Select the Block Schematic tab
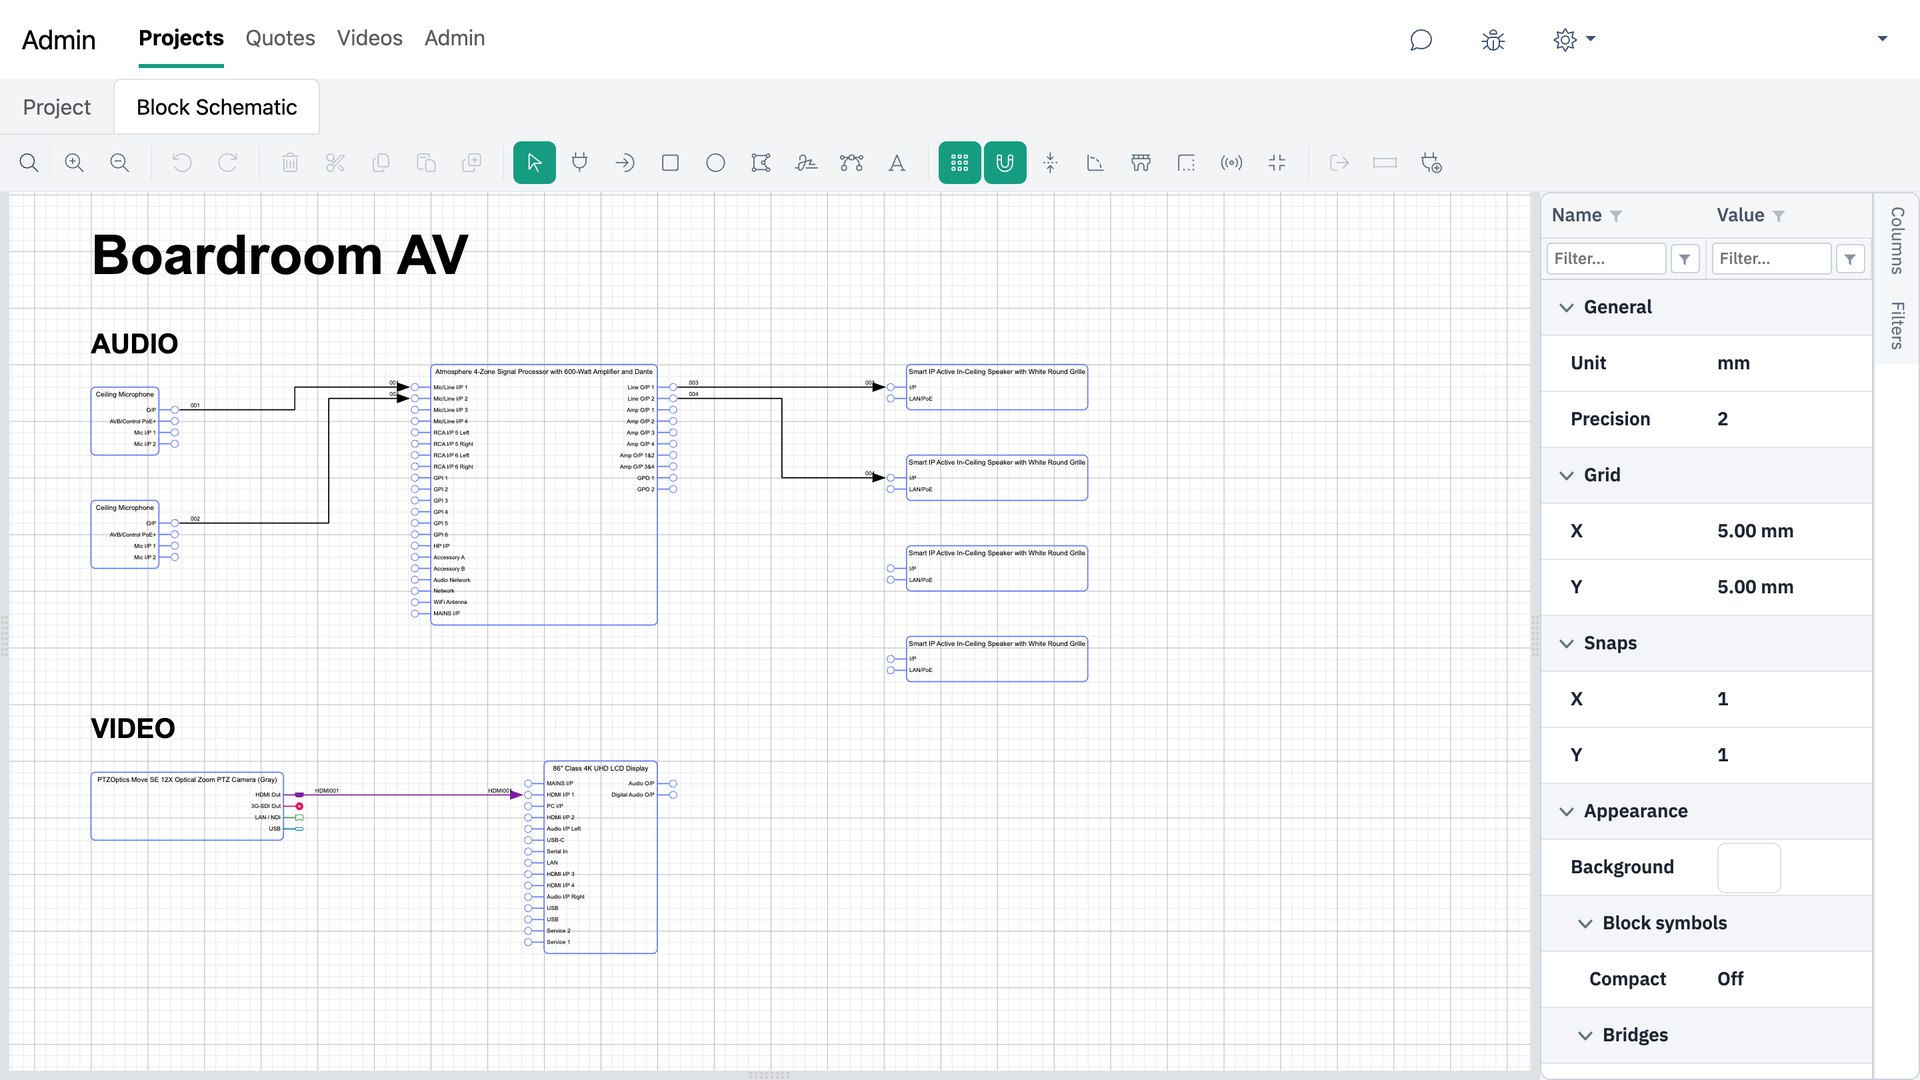 pyautogui.click(x=217, y=107)
